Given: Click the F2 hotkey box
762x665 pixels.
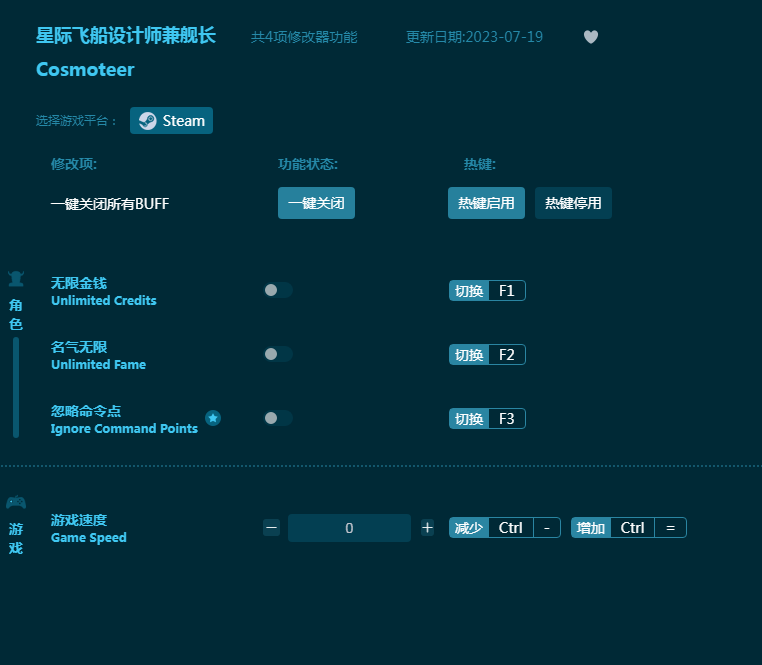Looking at the screenshot, I should (x=507, y=354).
